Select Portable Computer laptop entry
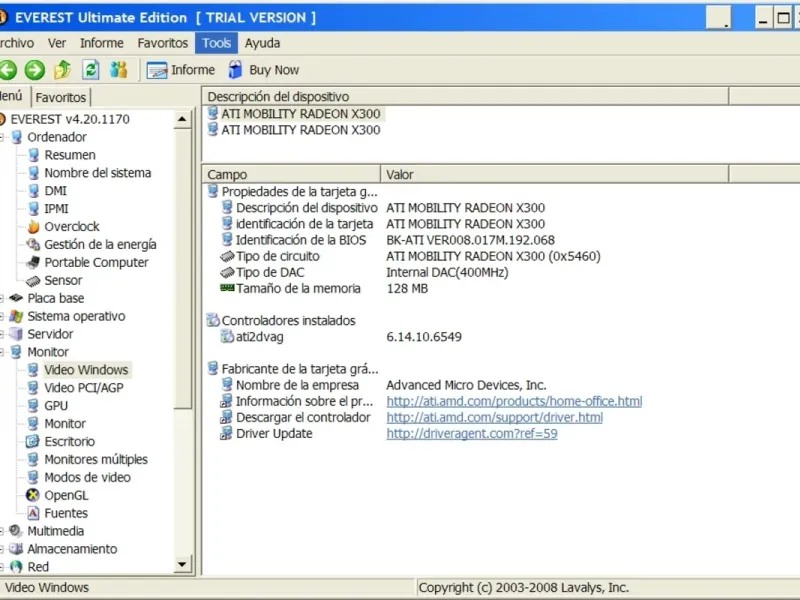 point(87,262)
